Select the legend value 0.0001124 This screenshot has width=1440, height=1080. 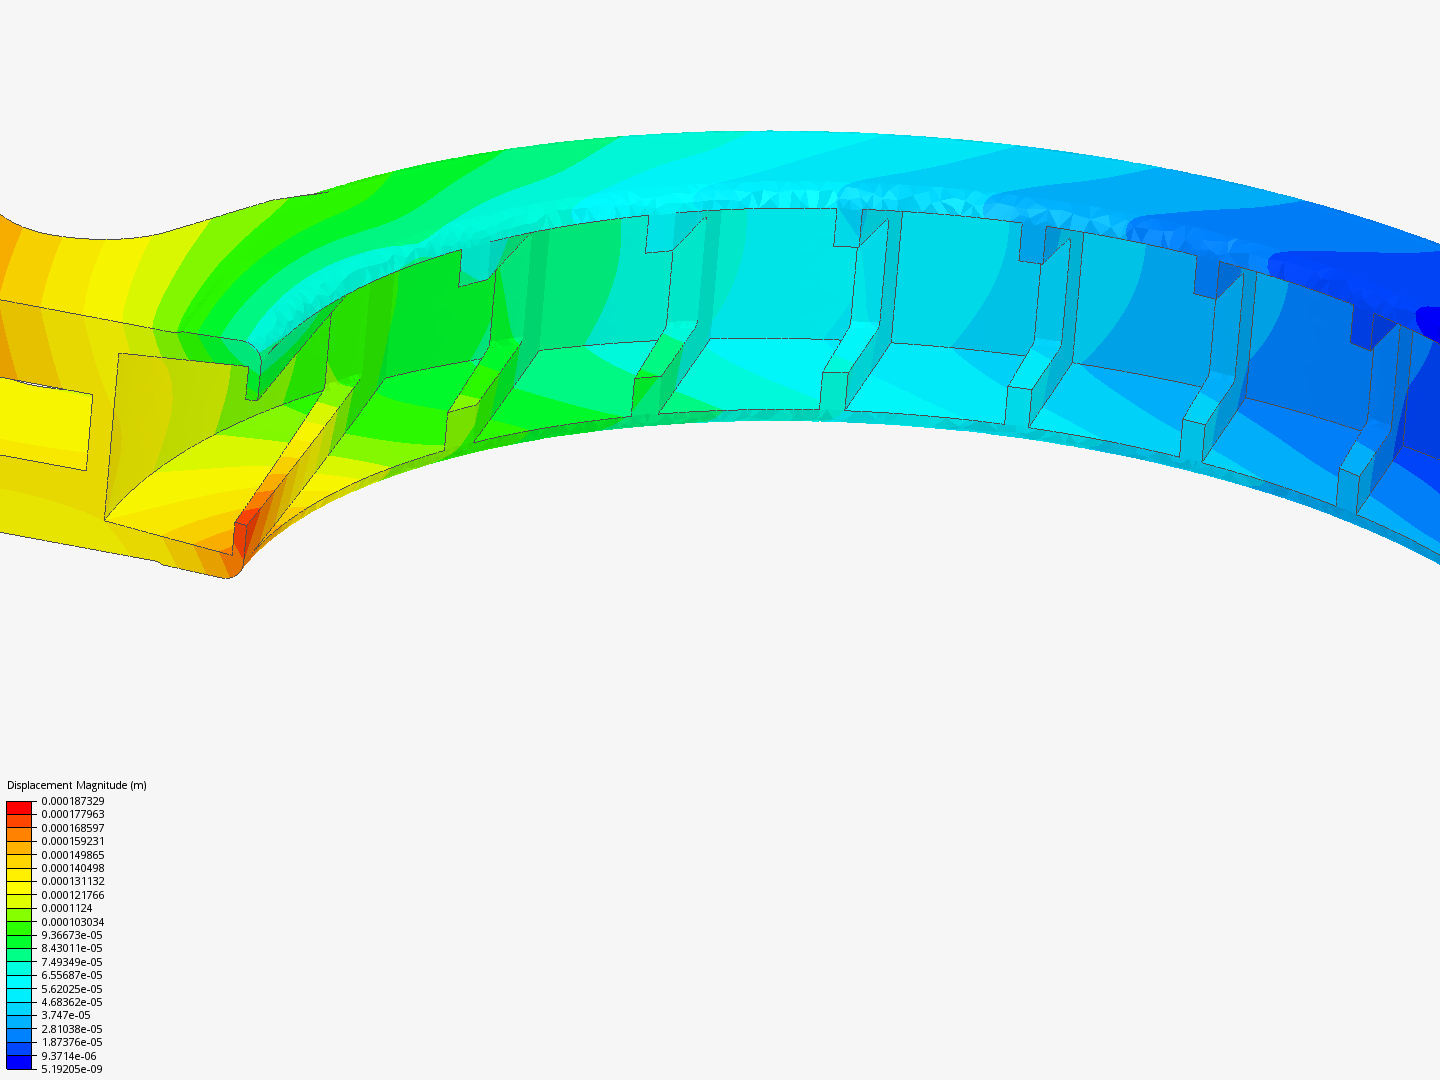click(67, 908)
